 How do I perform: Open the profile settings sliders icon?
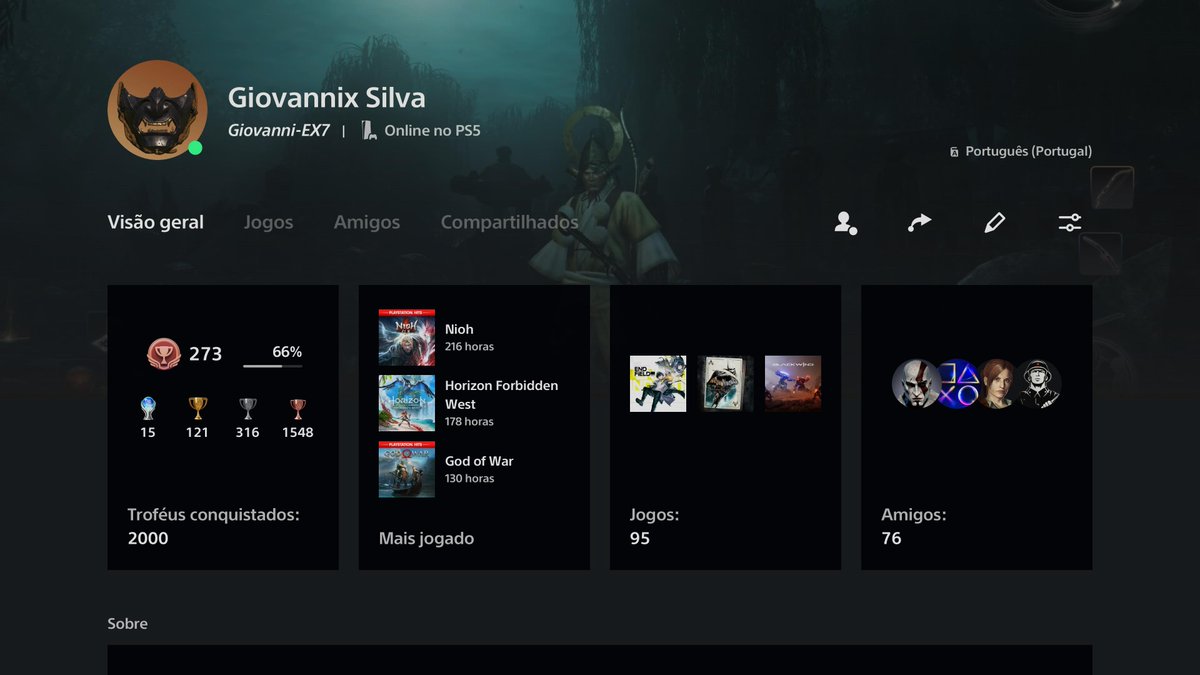pos(1070,223)
